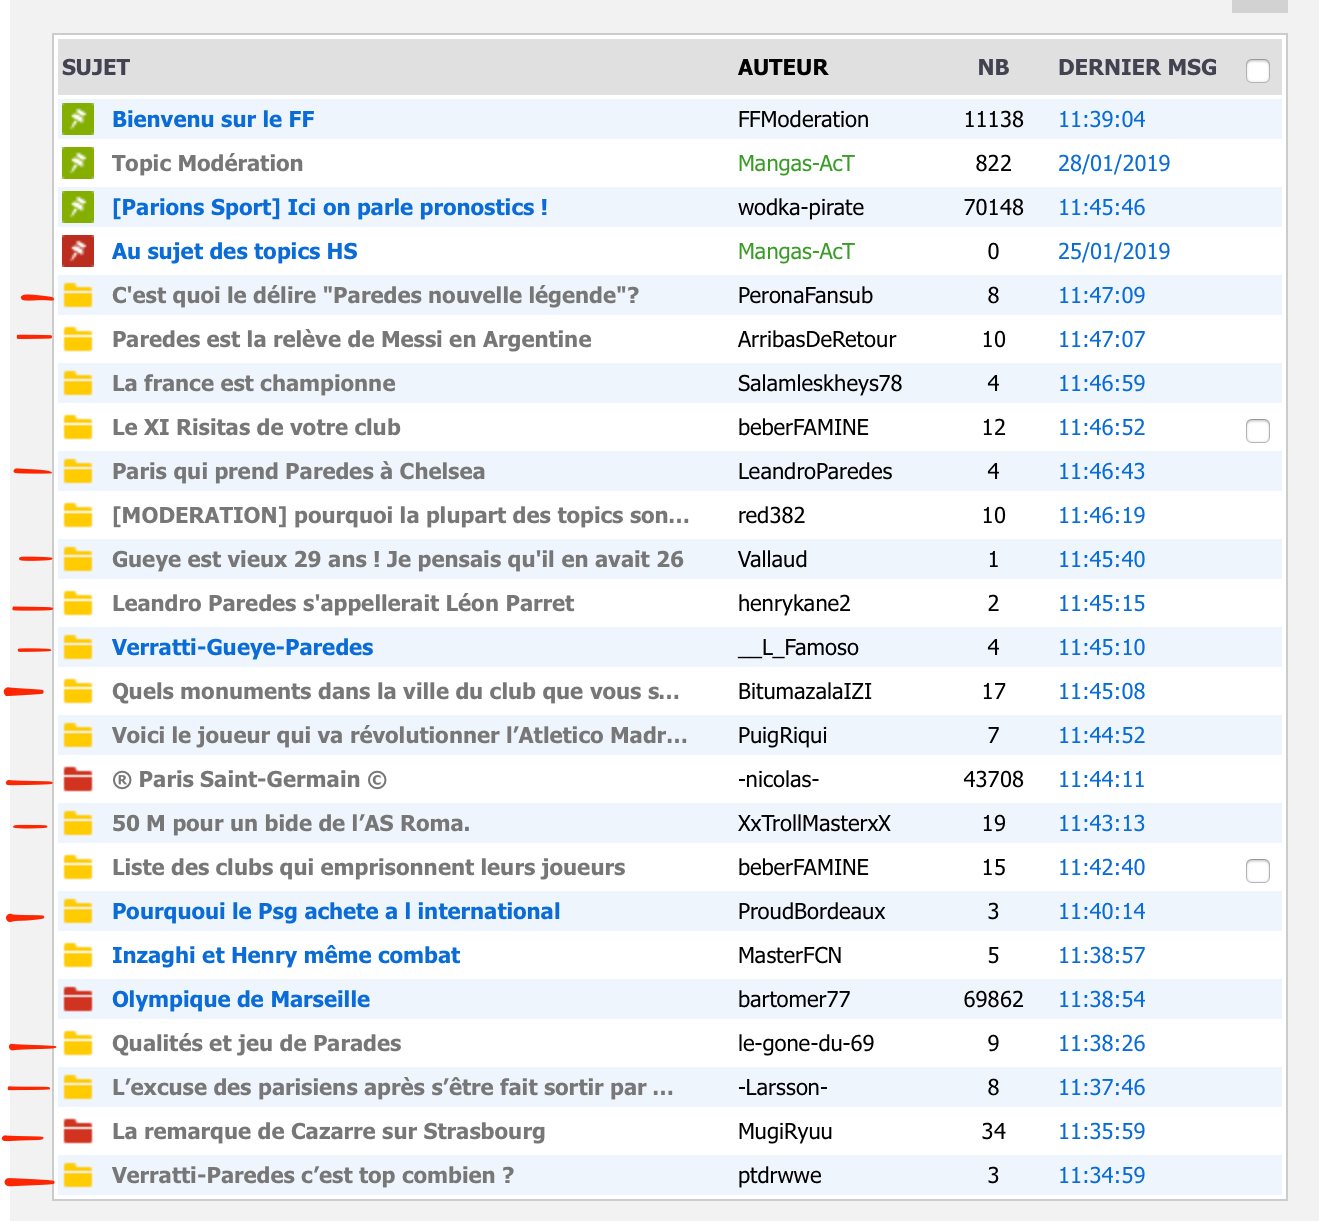Screen dimensions: 1319x1221
Task: Jump to last message dated 25/01/2019
Action: [x=1114, y=251]
